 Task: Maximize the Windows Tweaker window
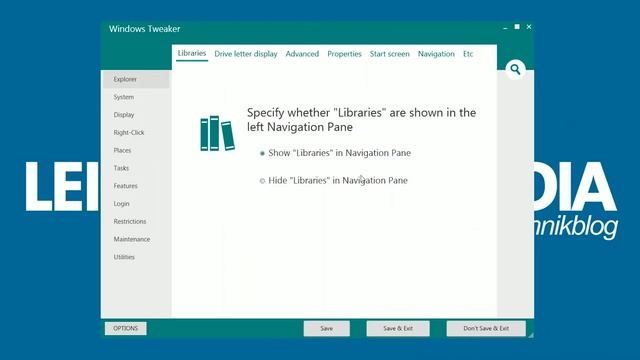tap(517, 27)
